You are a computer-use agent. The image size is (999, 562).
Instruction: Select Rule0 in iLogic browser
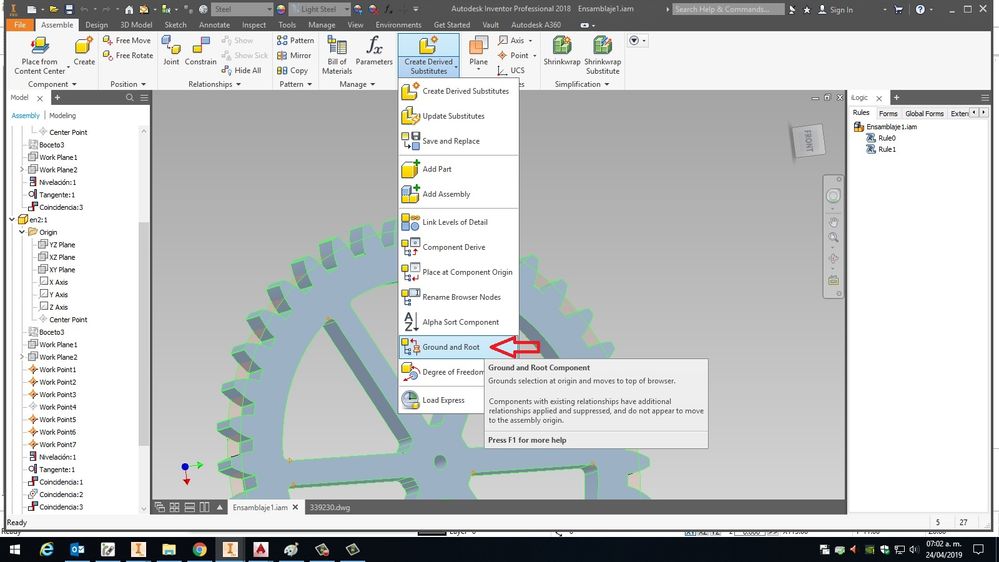pyautogui.click(x=880, y=138)
